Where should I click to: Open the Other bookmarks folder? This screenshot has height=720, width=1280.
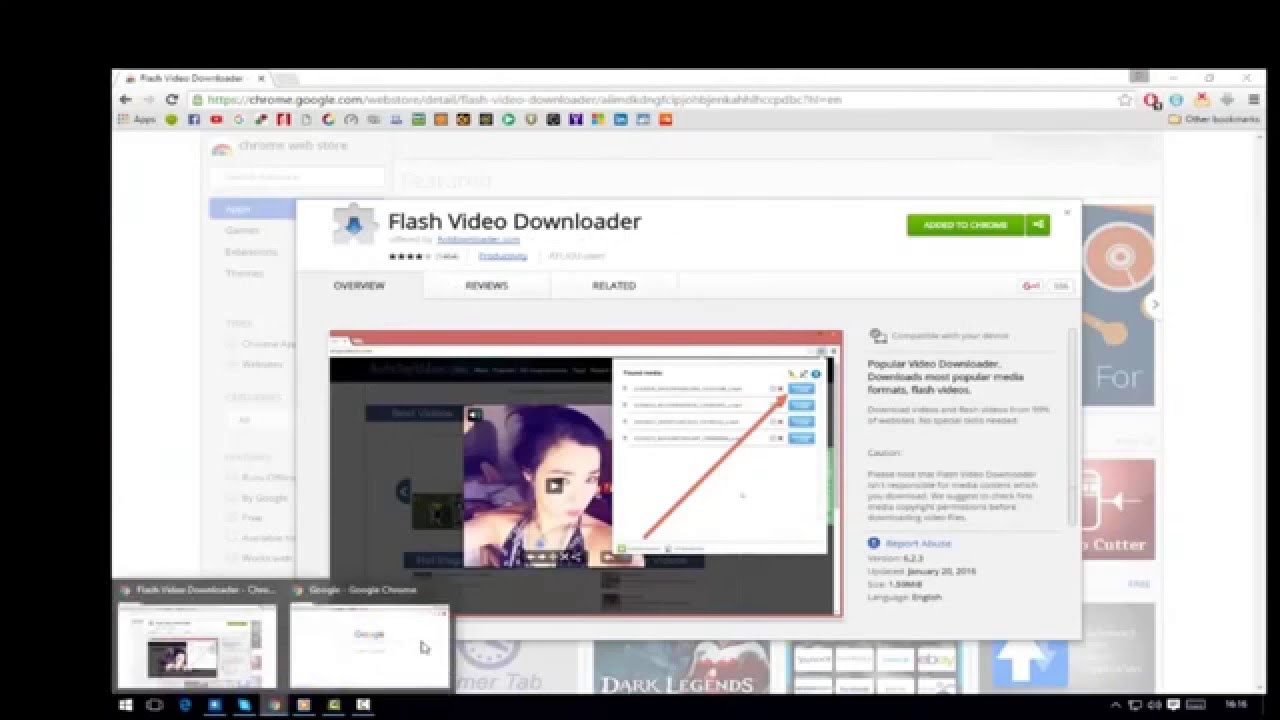point(1213,119)
